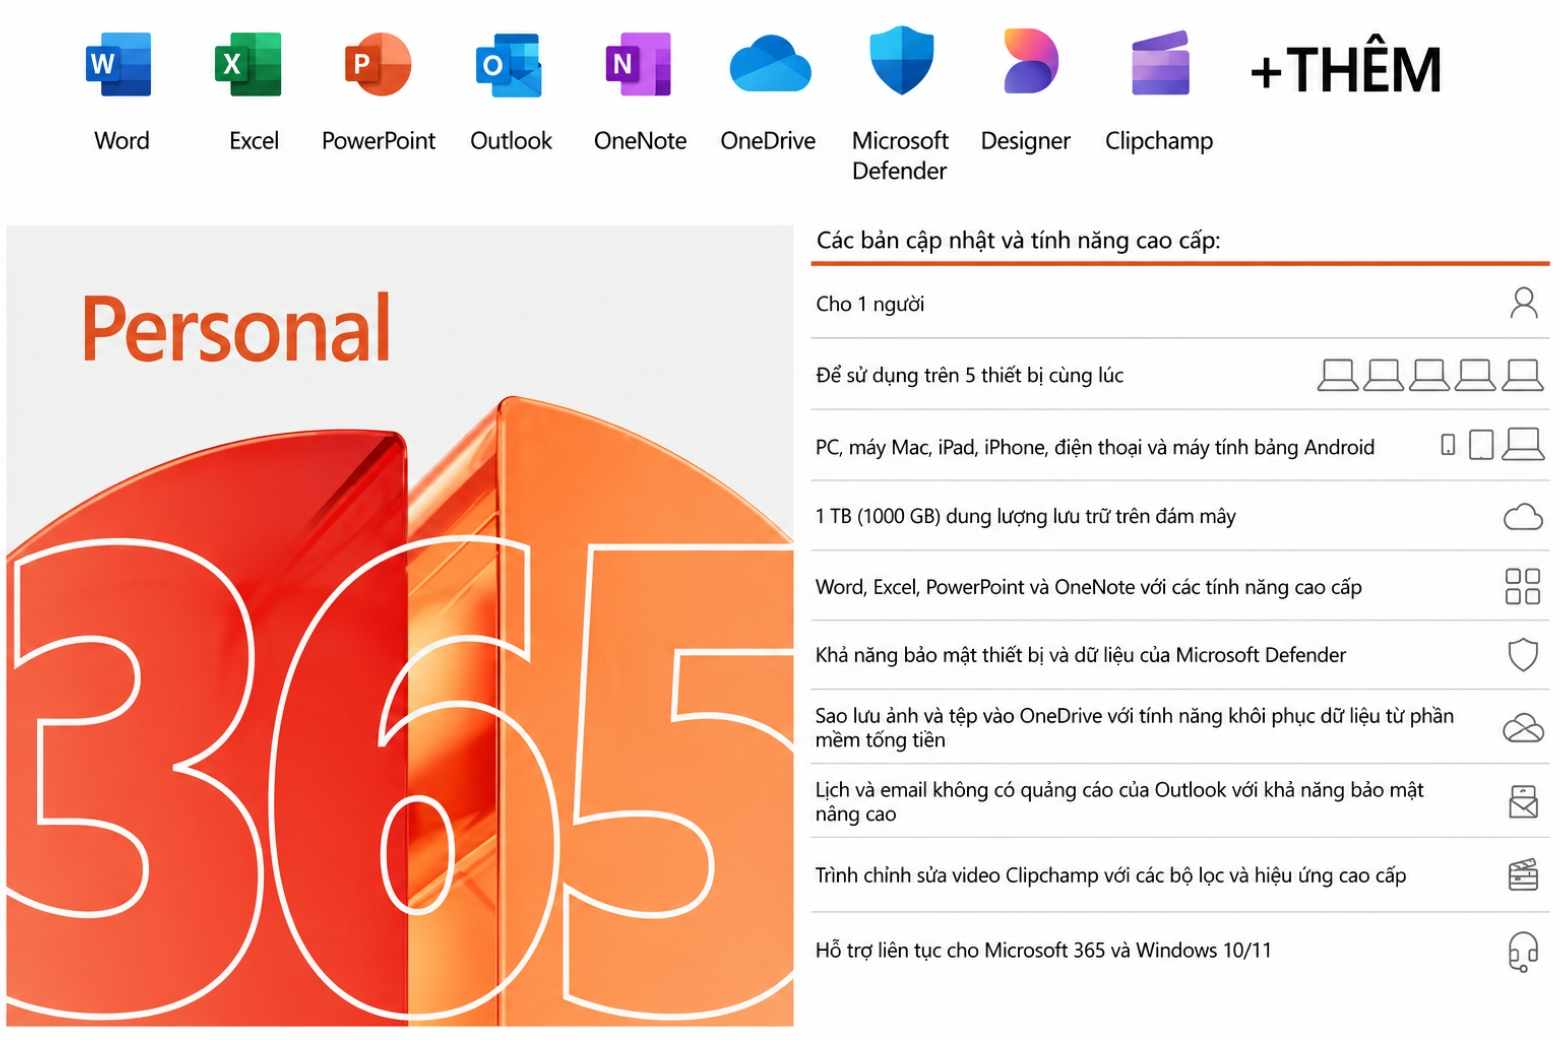Click the Outlook label text
This screenshot has width=1560, height=1040.
click(x=511, y=141)
